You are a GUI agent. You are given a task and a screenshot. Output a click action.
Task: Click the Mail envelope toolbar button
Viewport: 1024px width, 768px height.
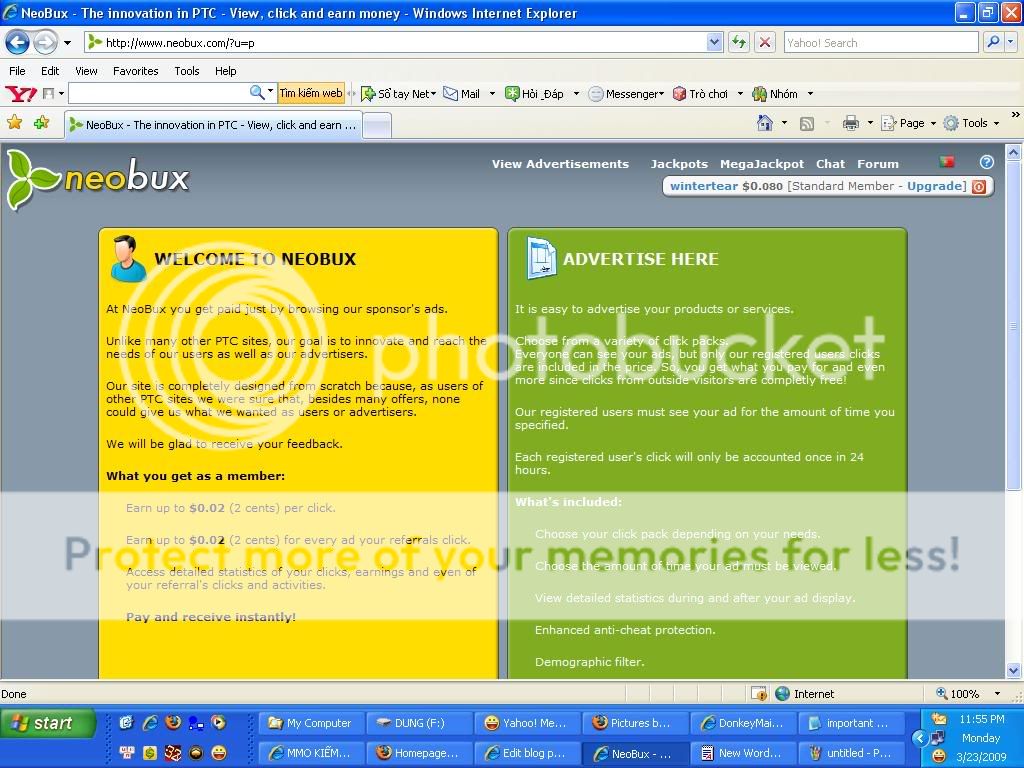[462, 94]
